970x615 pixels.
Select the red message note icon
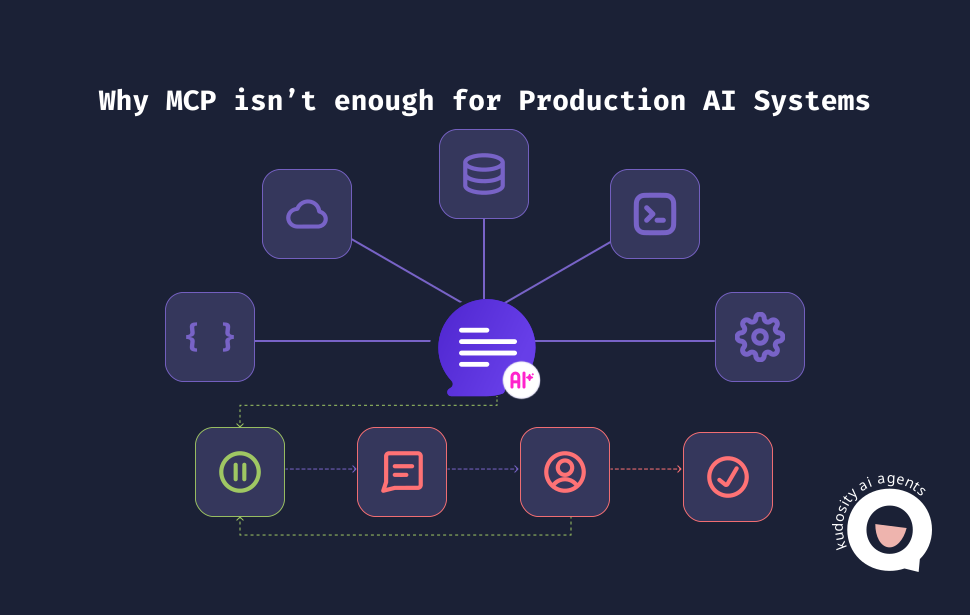click(x=403, y=472)
